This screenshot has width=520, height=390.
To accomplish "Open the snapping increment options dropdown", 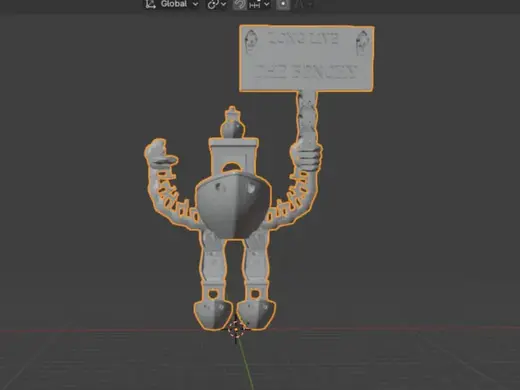I will (260, 4).
